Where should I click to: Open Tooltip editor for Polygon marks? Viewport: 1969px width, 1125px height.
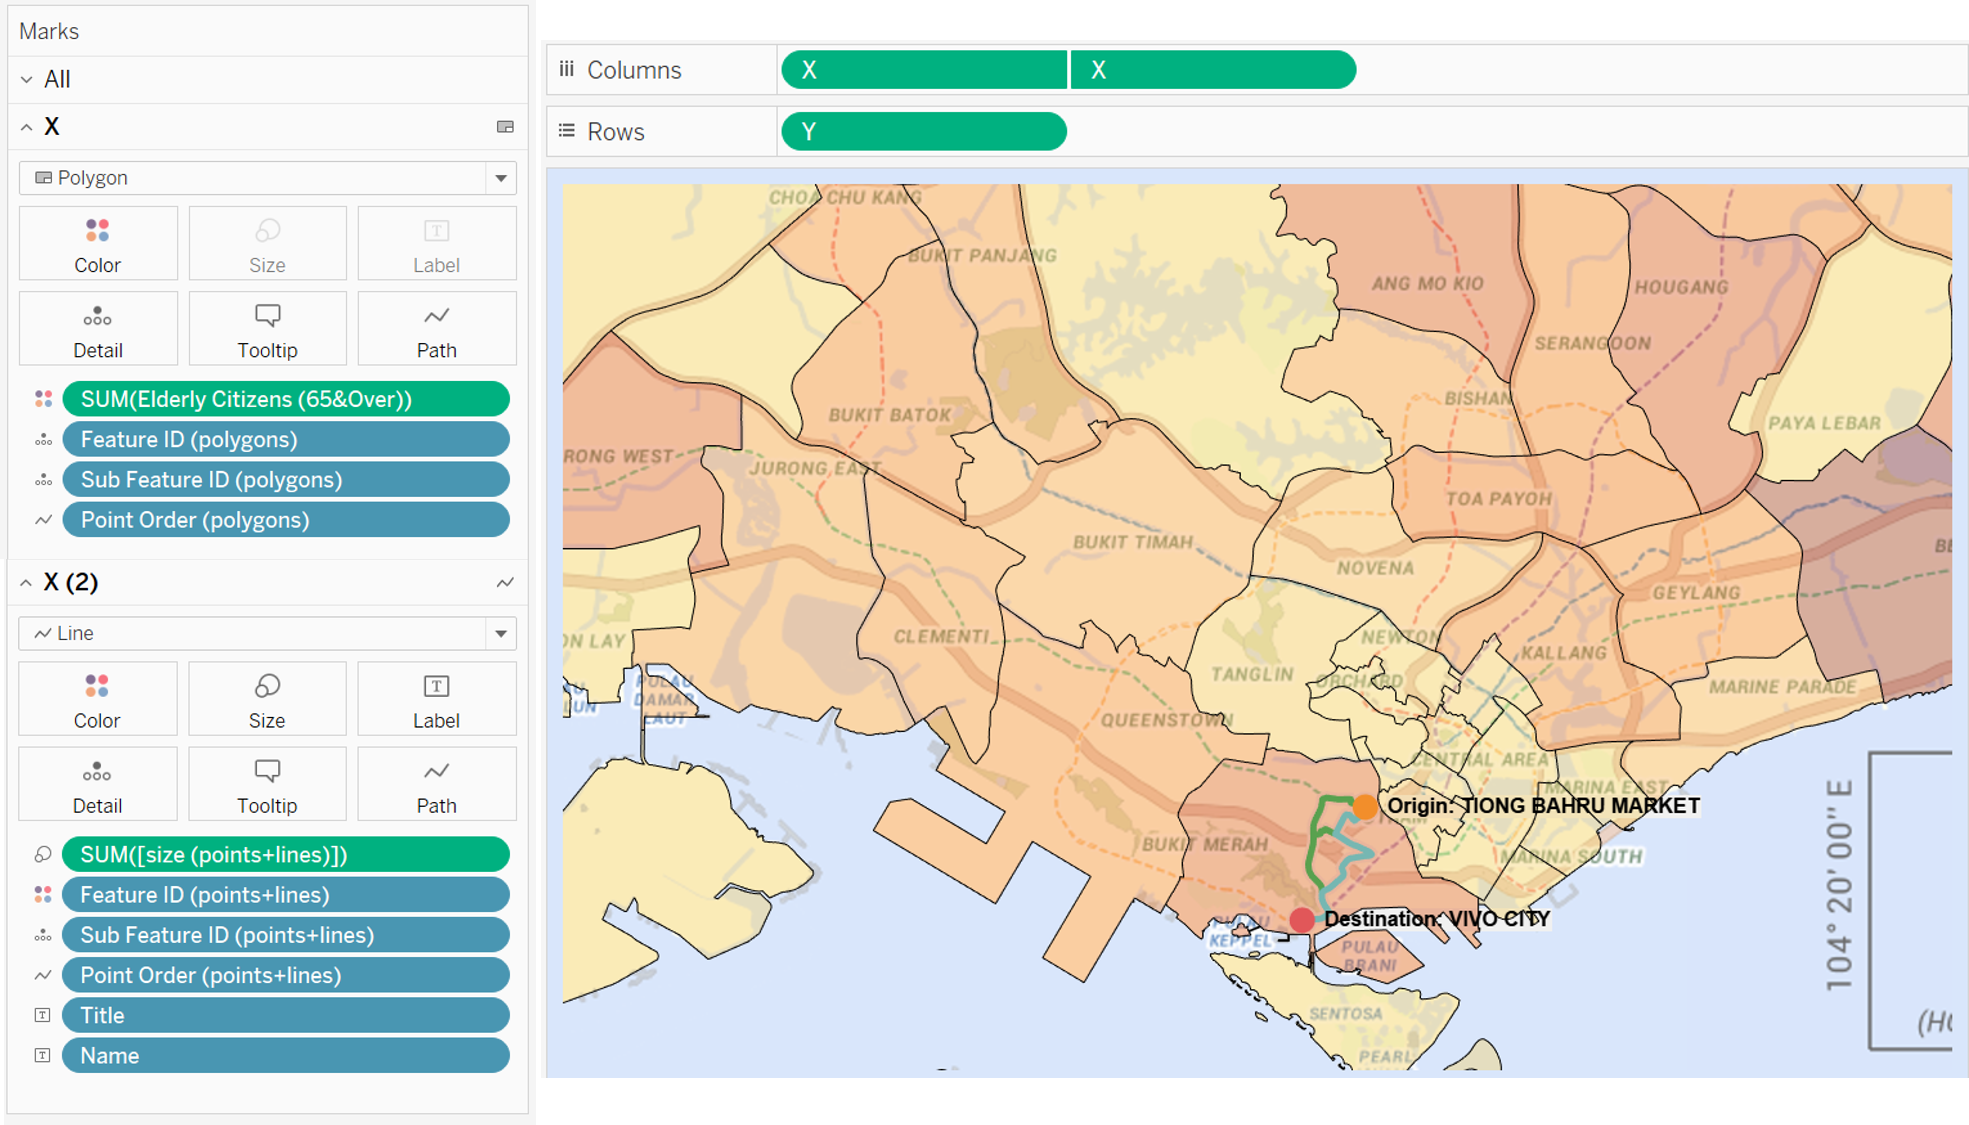(x=267, y=329)
